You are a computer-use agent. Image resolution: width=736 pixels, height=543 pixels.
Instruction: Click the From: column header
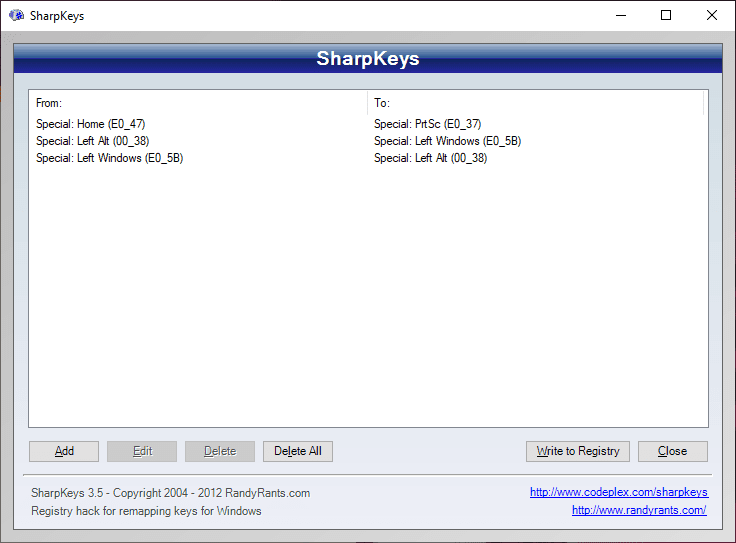click(198, 103)
